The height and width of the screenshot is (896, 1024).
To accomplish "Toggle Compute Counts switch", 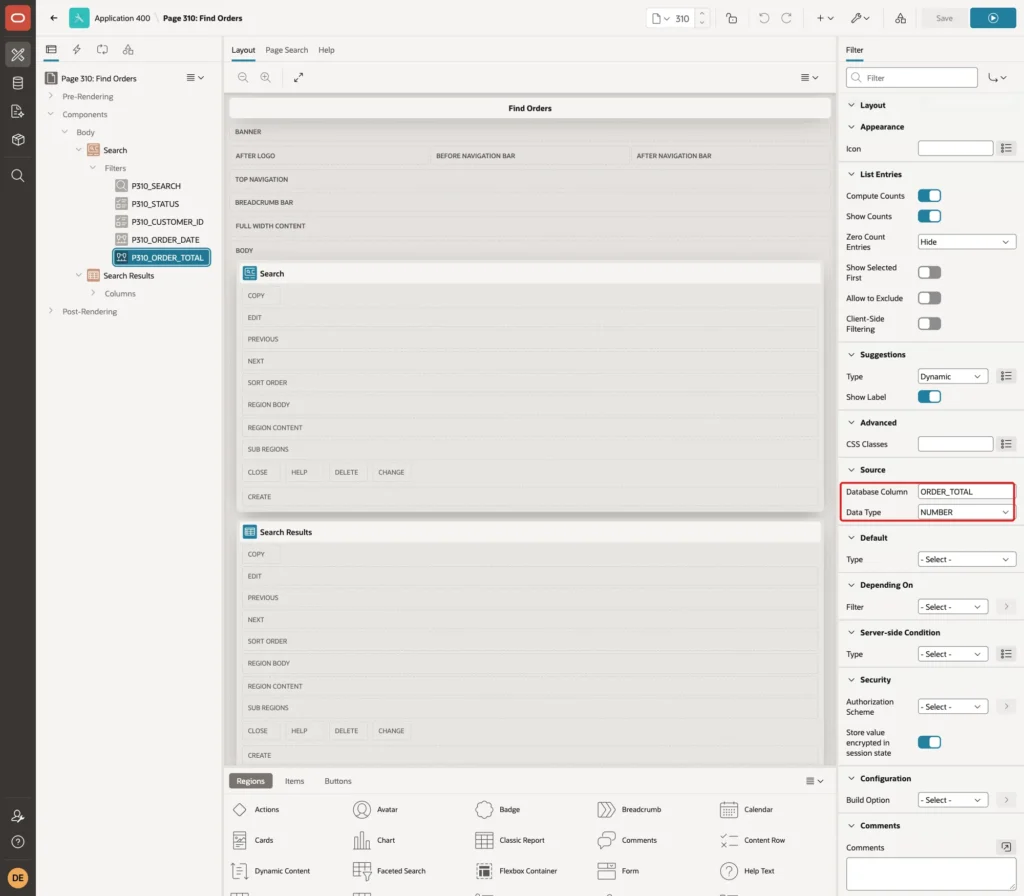I will [x=929, y=196].
